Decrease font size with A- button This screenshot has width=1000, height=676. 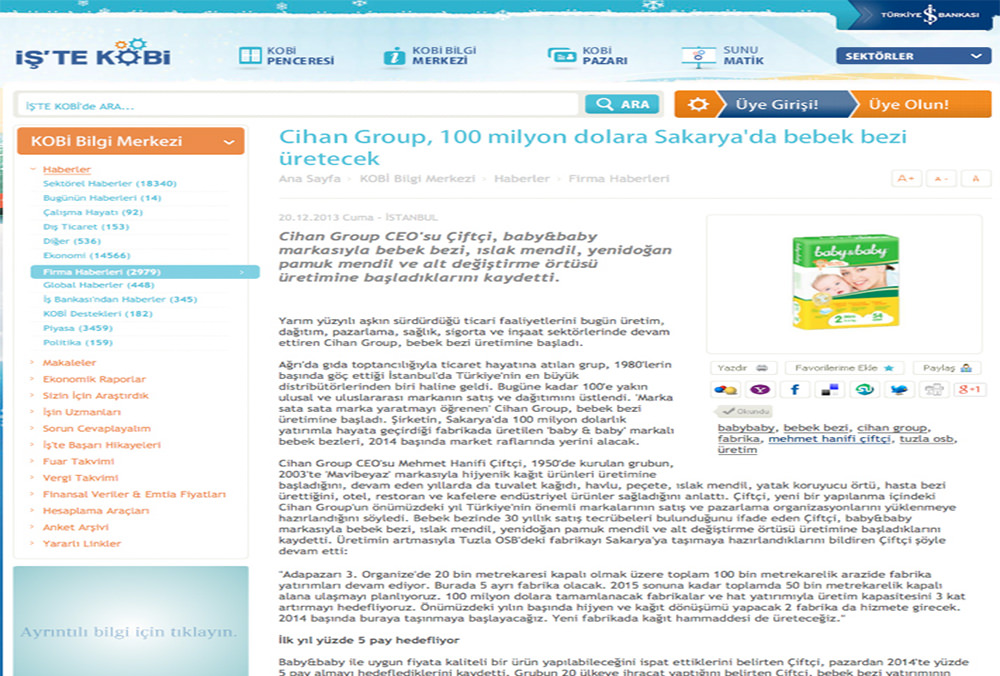(x=941, y=179)
